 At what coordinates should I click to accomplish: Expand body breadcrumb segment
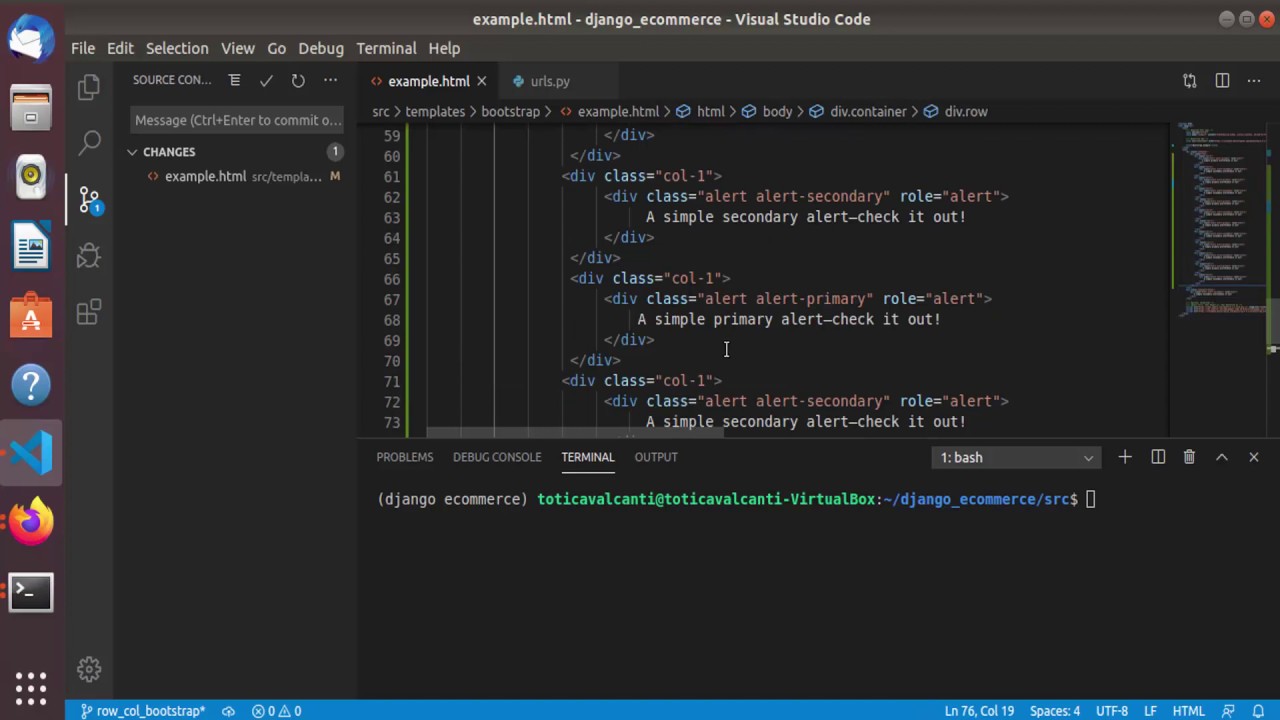(x=766, y=111)
